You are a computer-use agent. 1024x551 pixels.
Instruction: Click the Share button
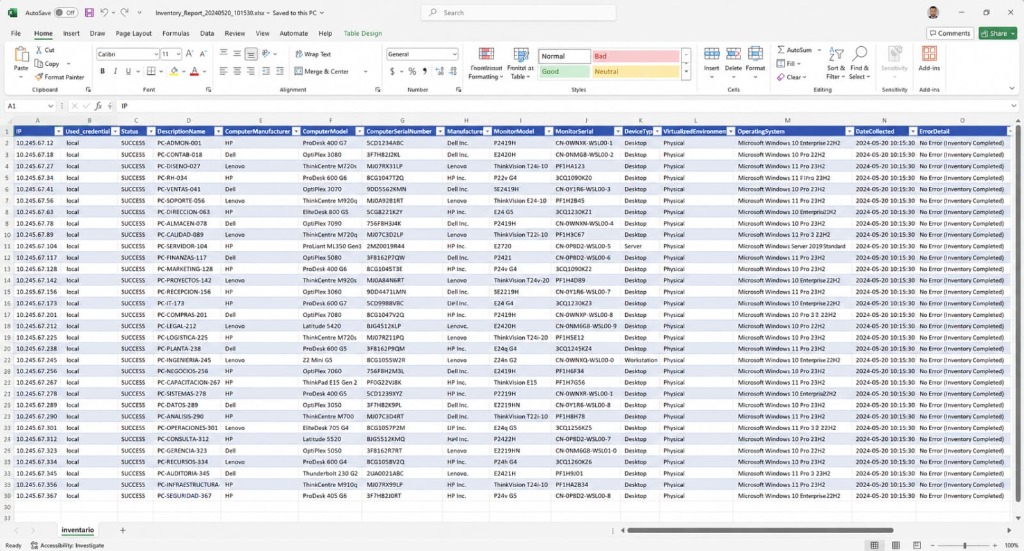pyautogui.click(x=997, y=33)
